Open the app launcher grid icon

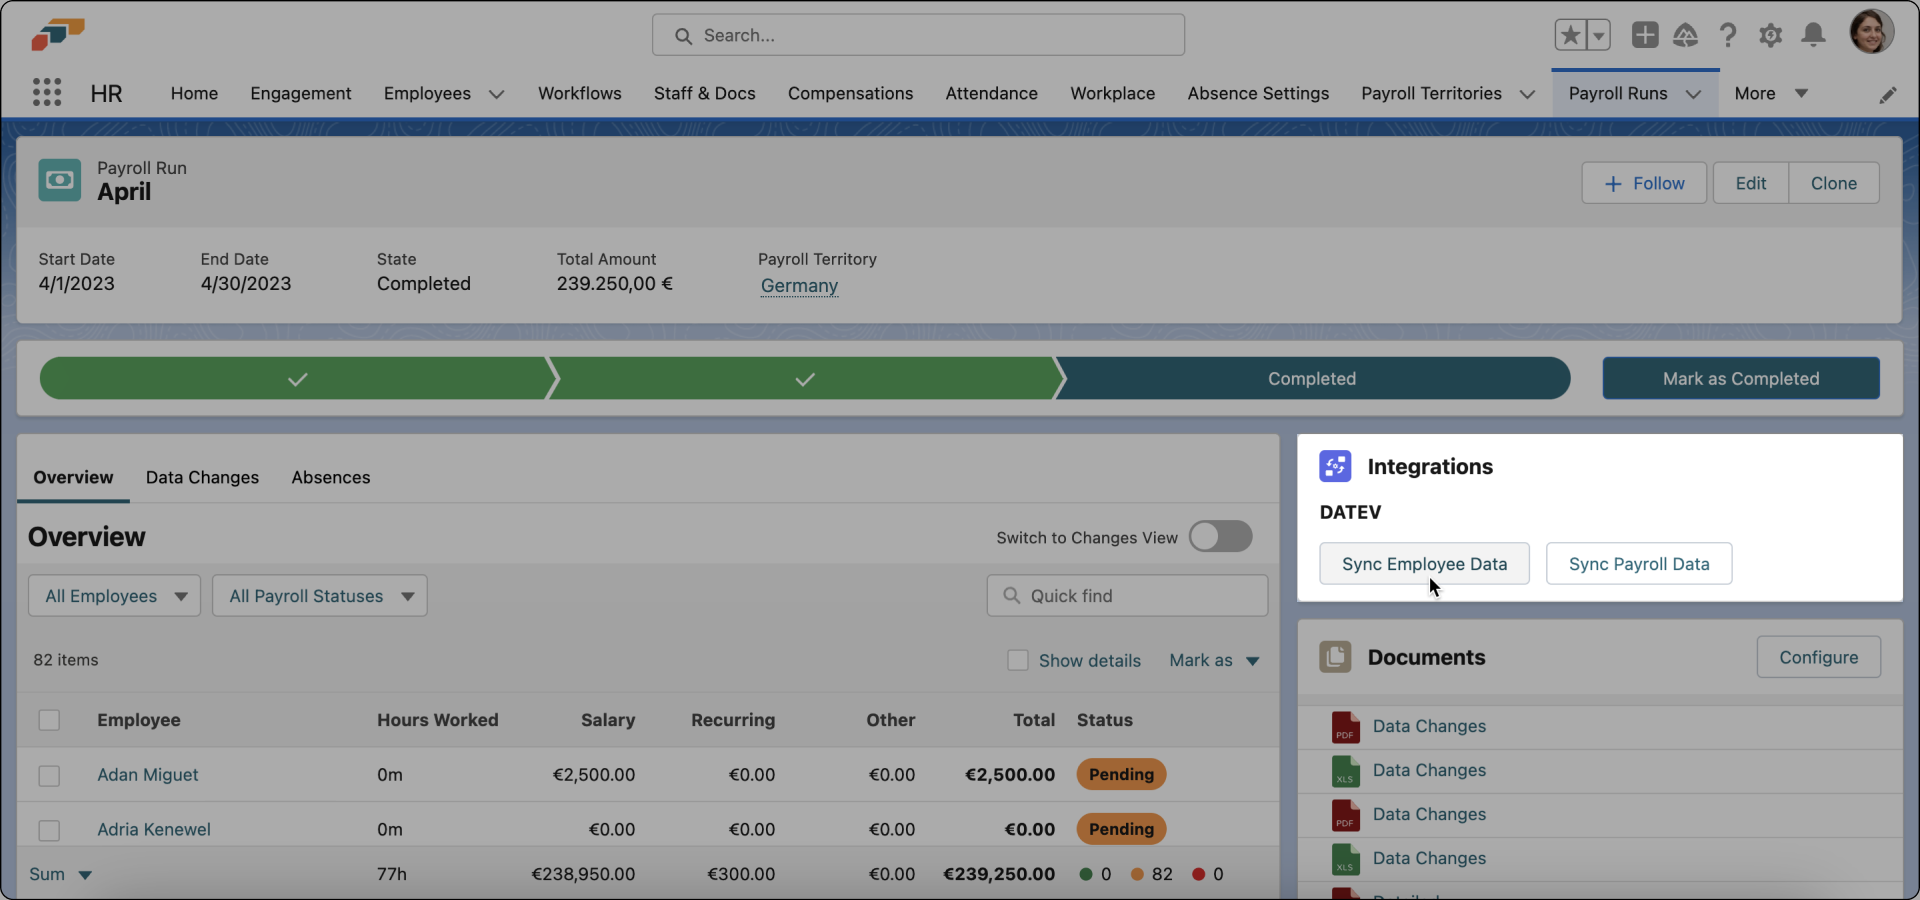(x=47, y=92)
